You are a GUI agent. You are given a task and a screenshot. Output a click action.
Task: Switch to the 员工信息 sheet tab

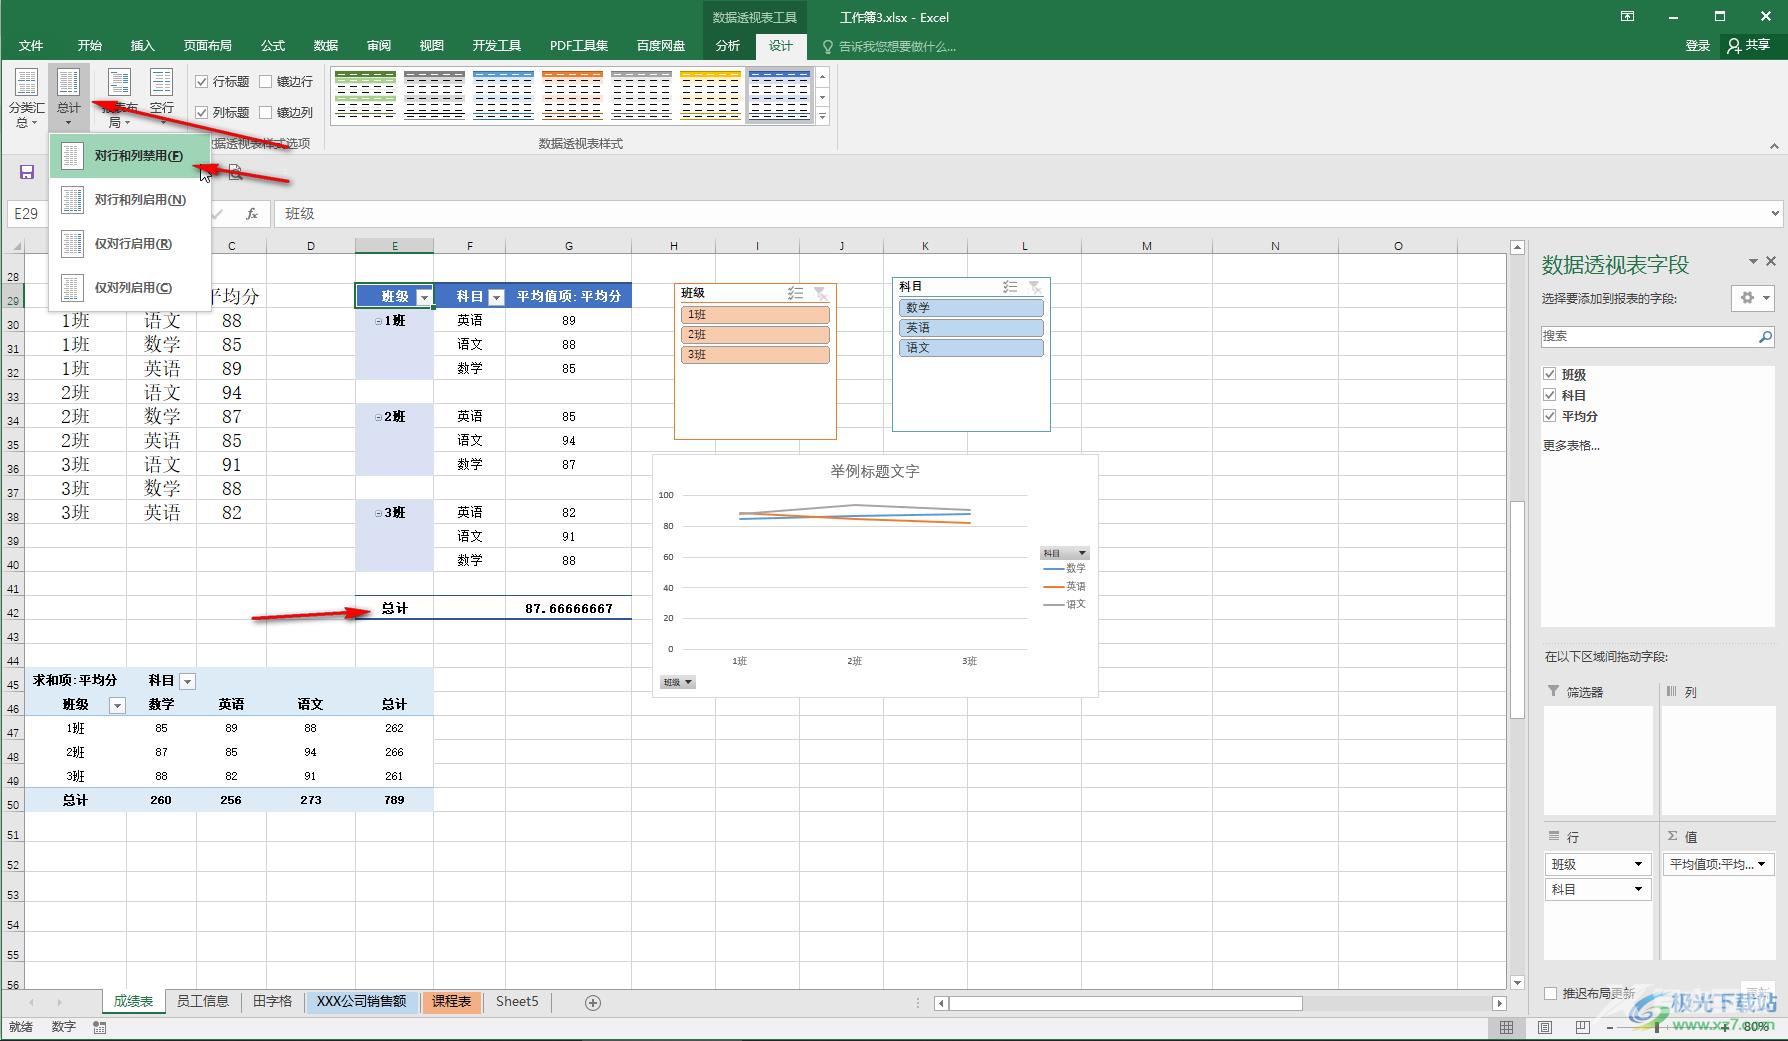[x=203, y=1001]
